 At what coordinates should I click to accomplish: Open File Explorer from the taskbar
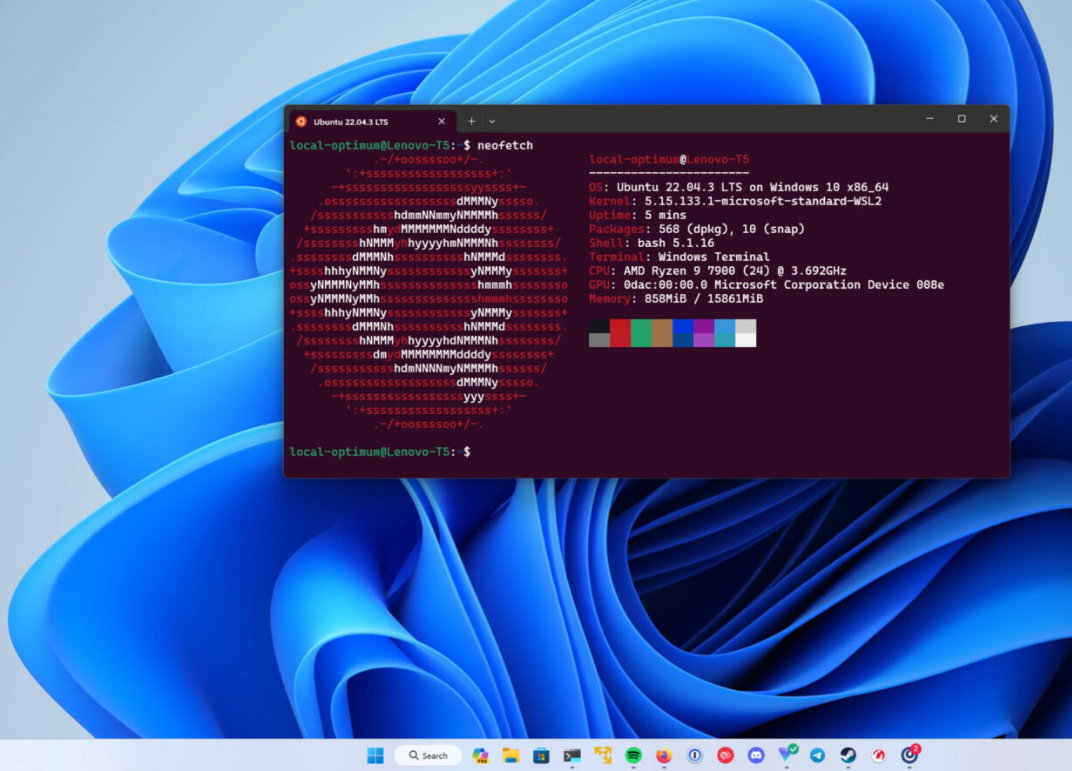pos(511,755)
